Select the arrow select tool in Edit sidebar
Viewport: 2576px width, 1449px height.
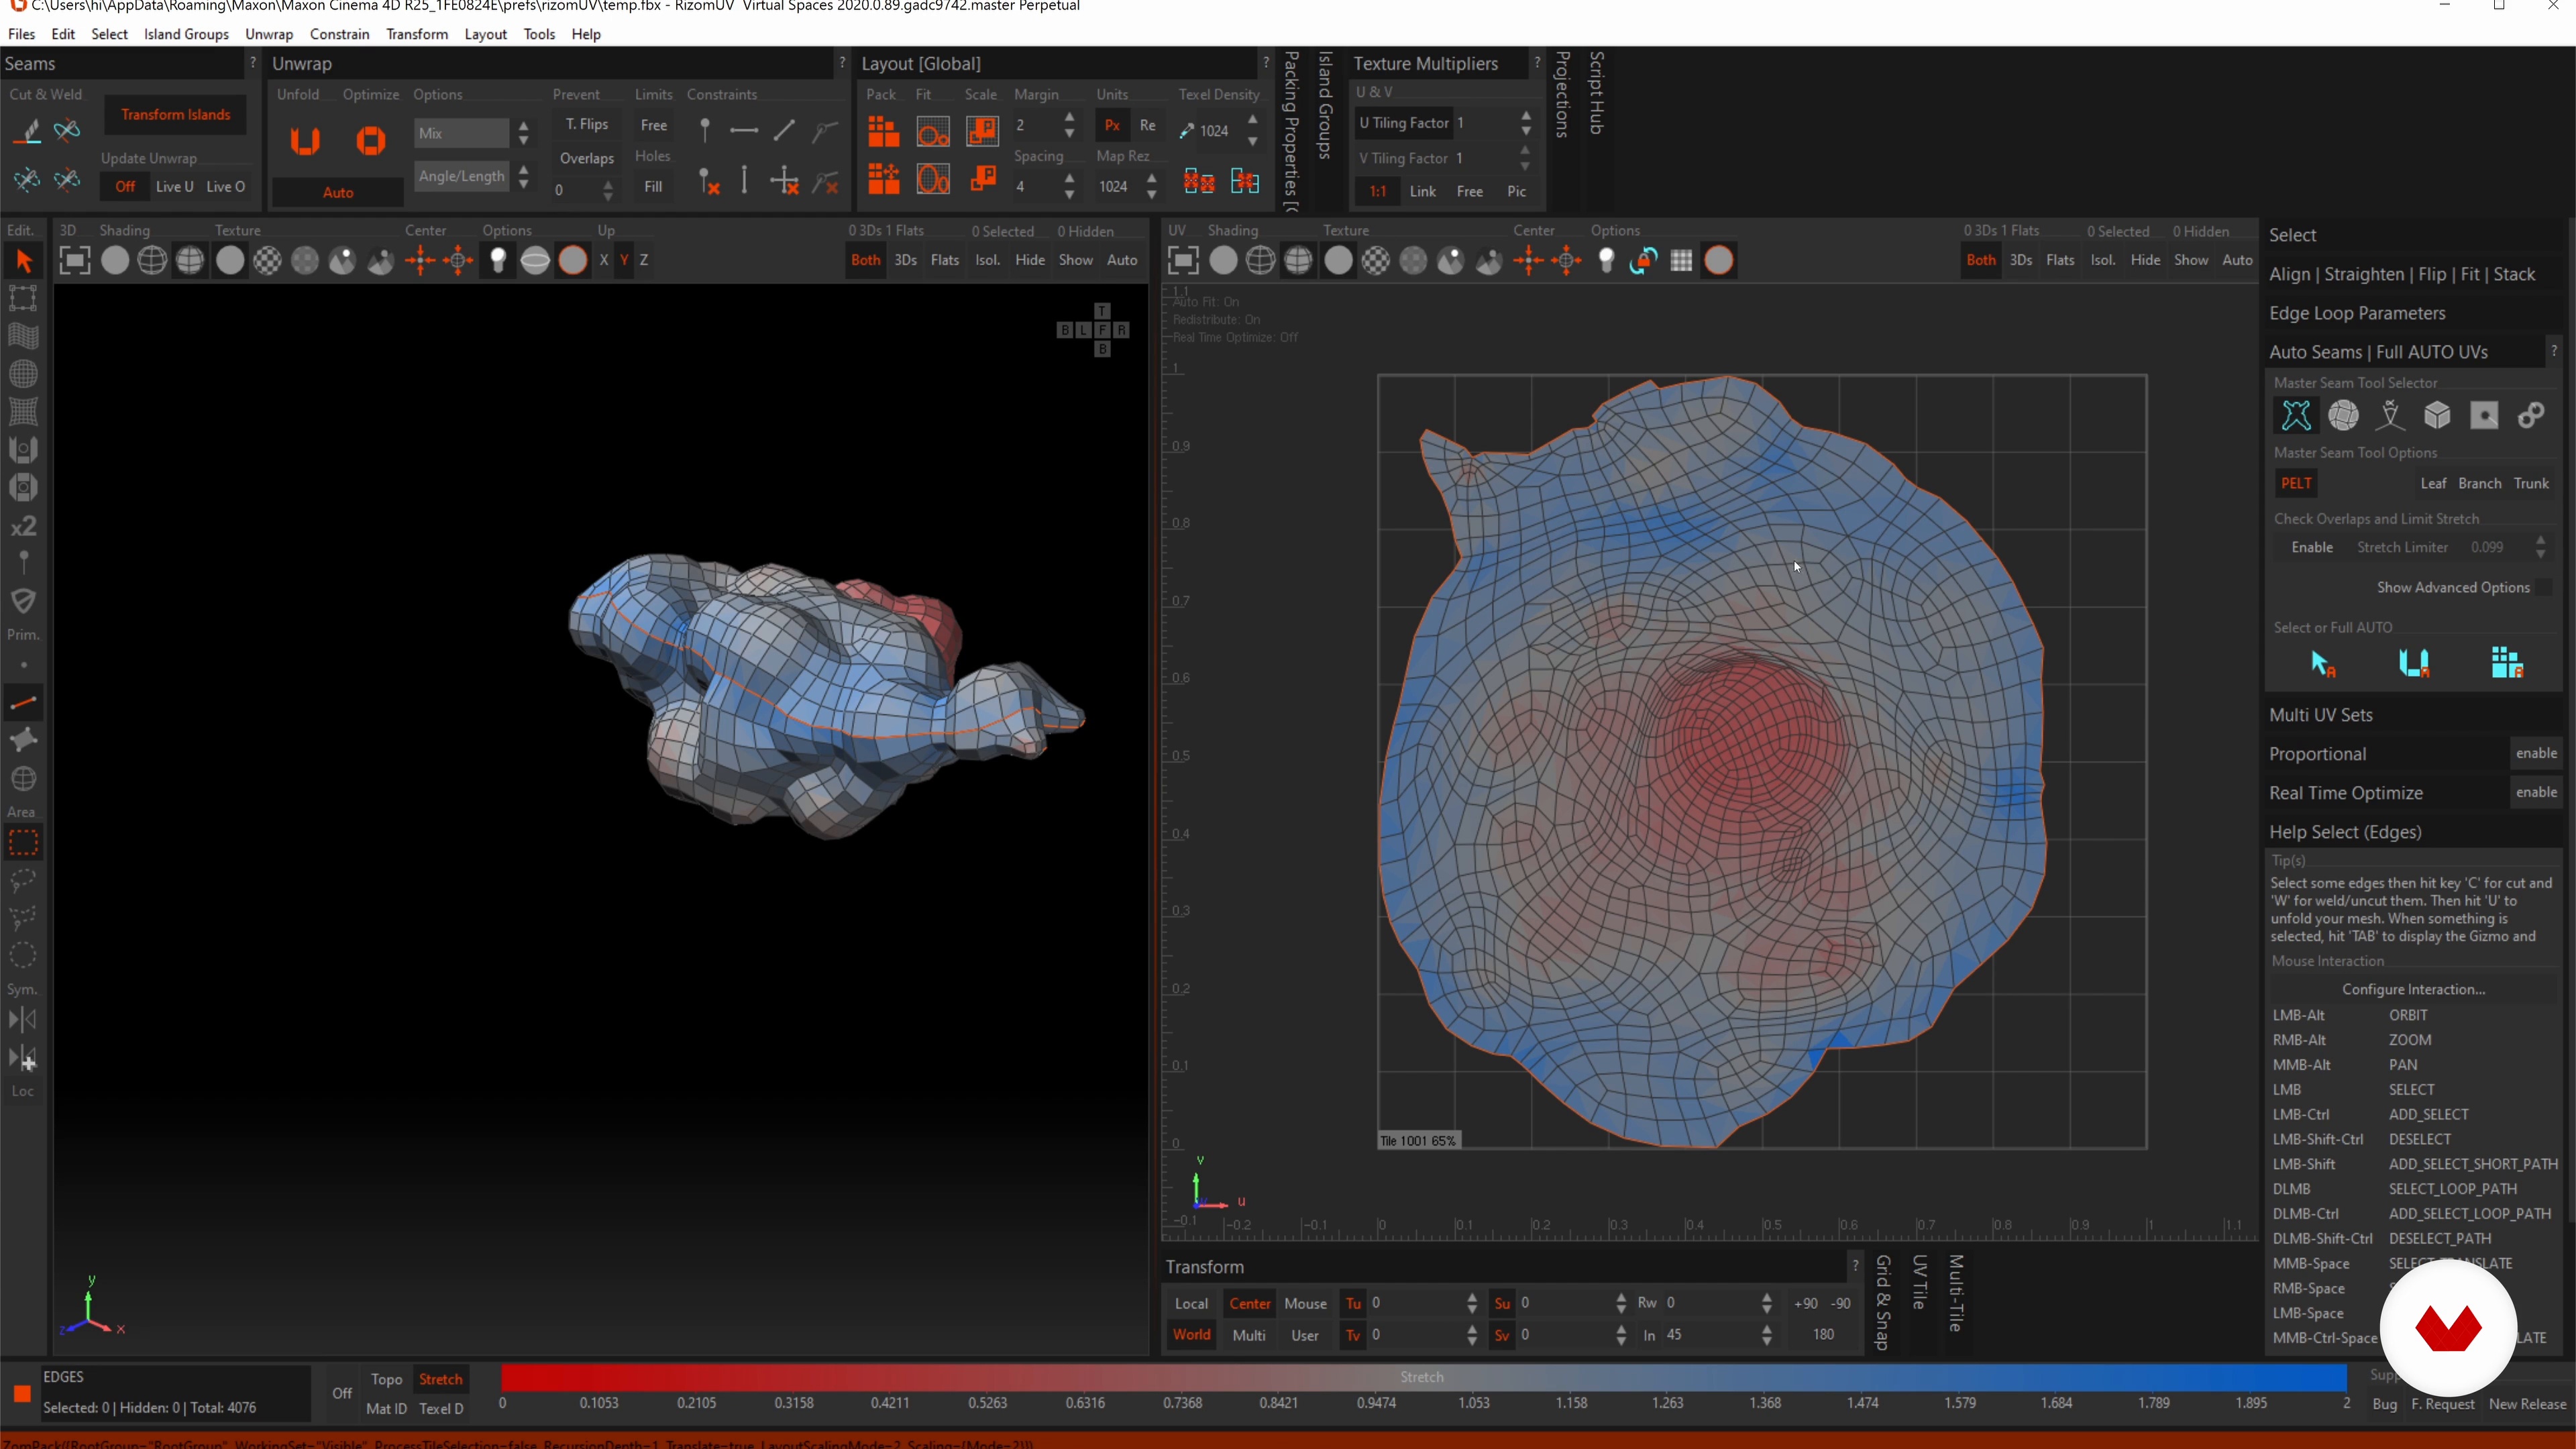(x=23, y=261)
